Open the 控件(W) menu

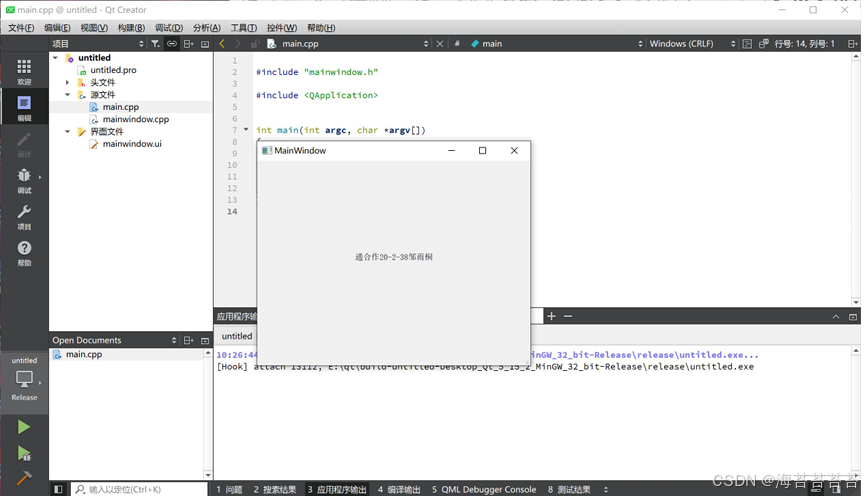click(282, 28)
